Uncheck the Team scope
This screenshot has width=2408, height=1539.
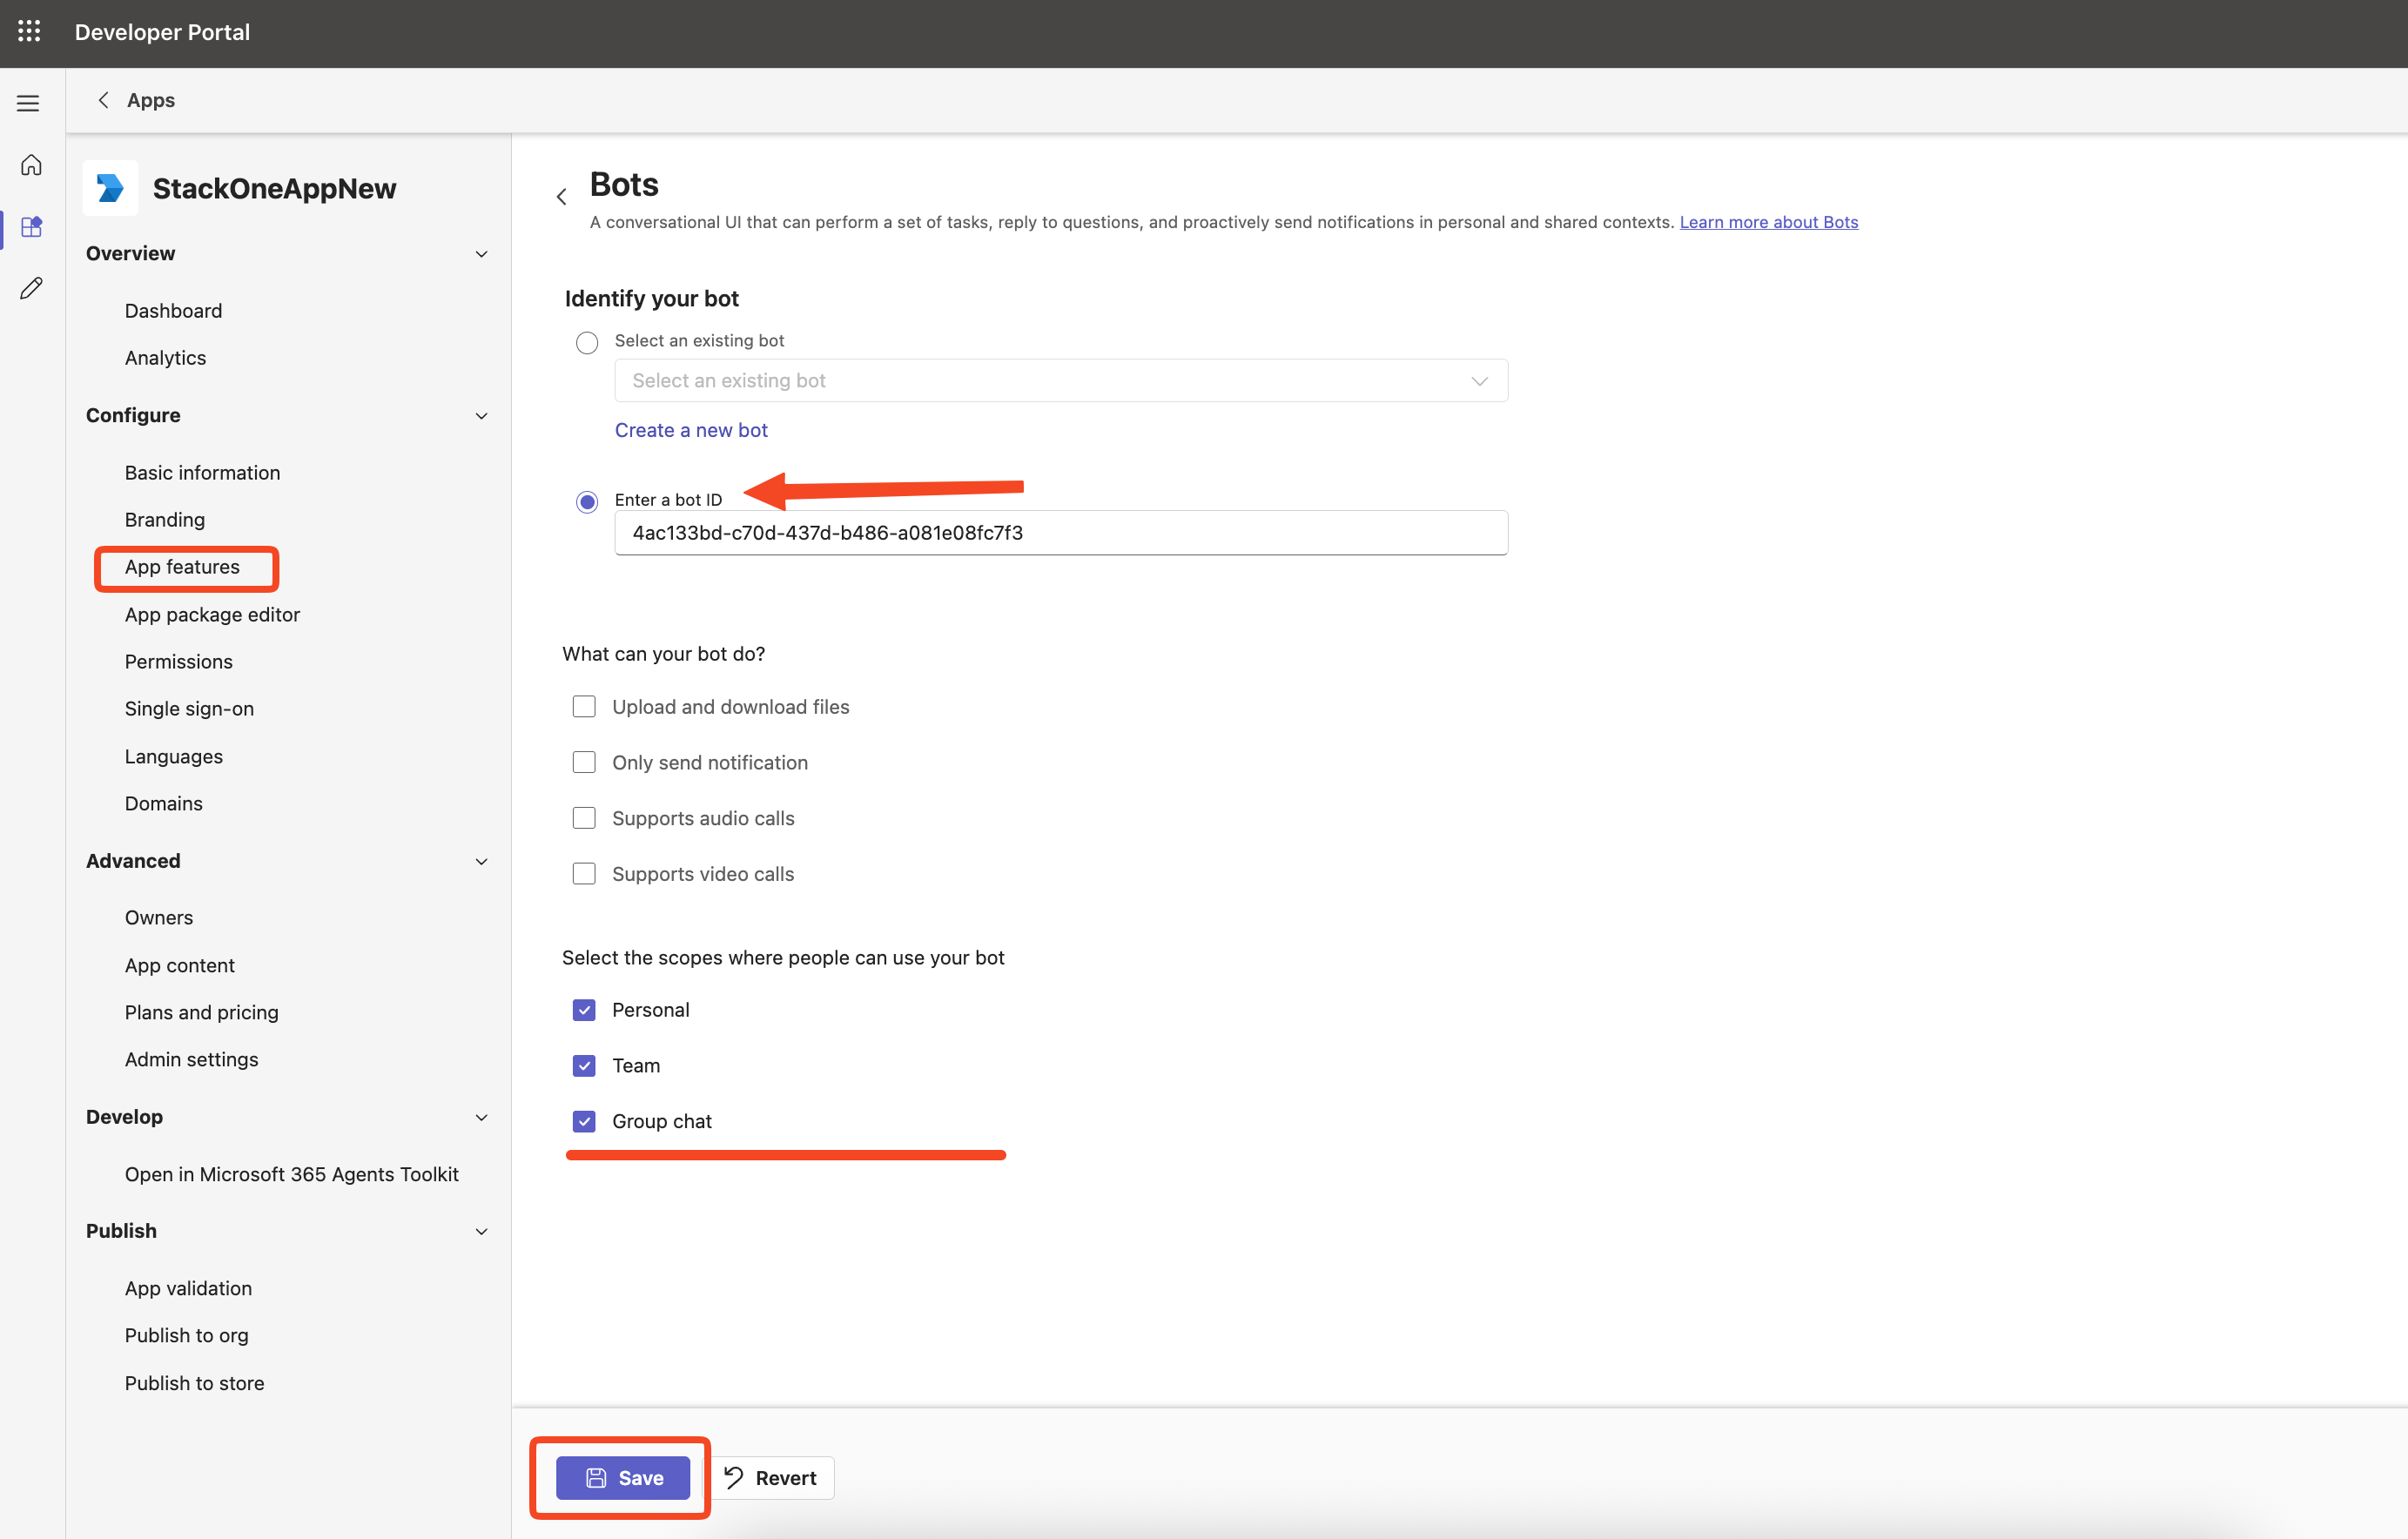(584, 1066)
